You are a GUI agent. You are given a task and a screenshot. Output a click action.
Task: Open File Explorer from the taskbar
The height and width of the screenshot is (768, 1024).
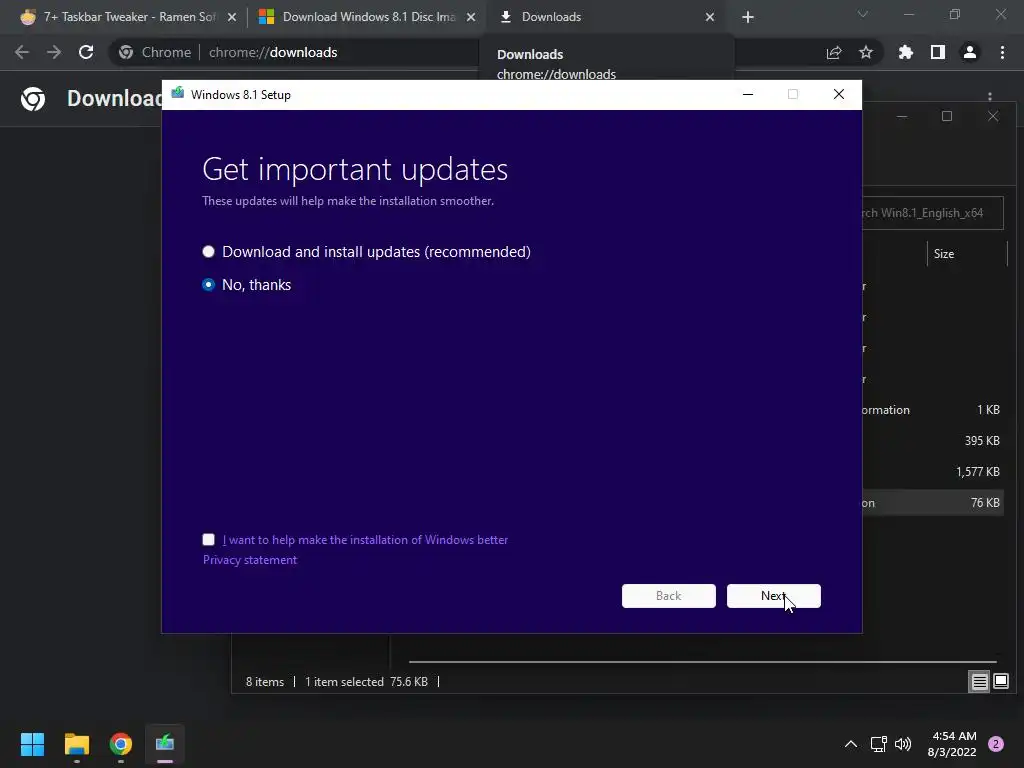[x=76, y=744]
